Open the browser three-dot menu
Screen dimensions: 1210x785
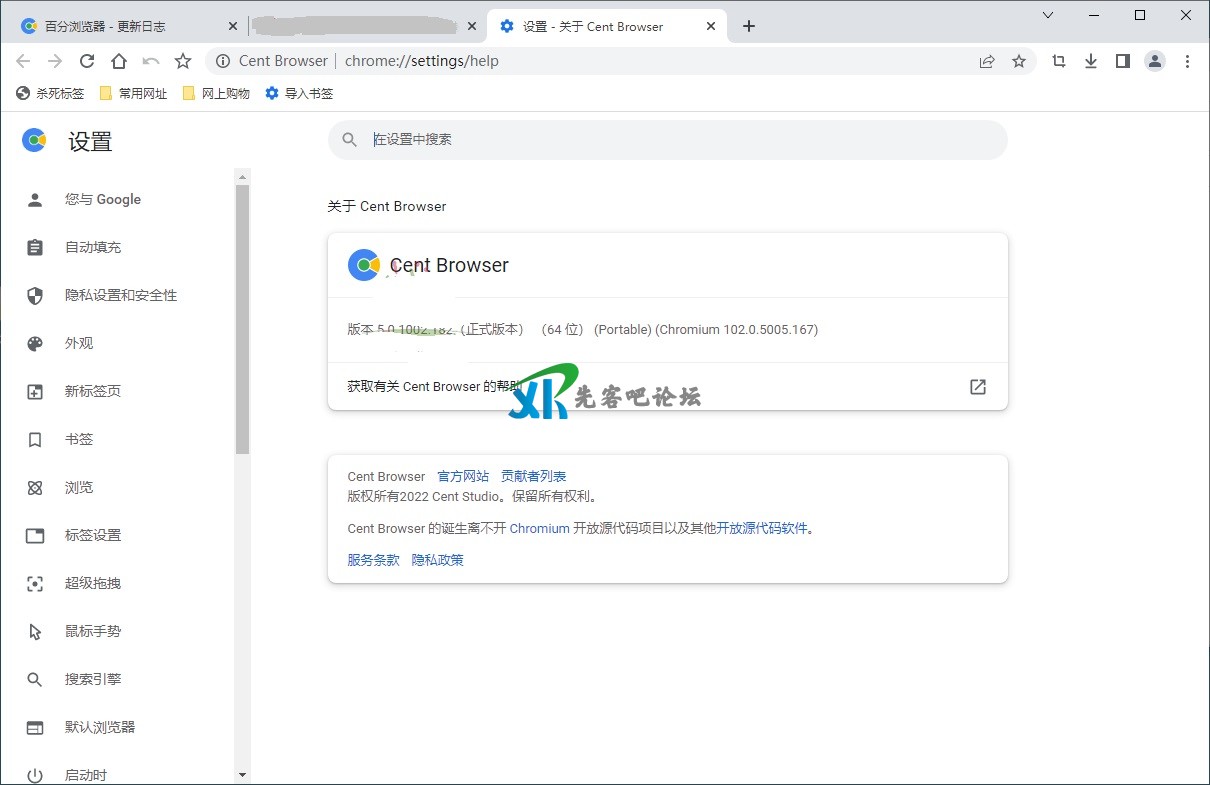1187,61
